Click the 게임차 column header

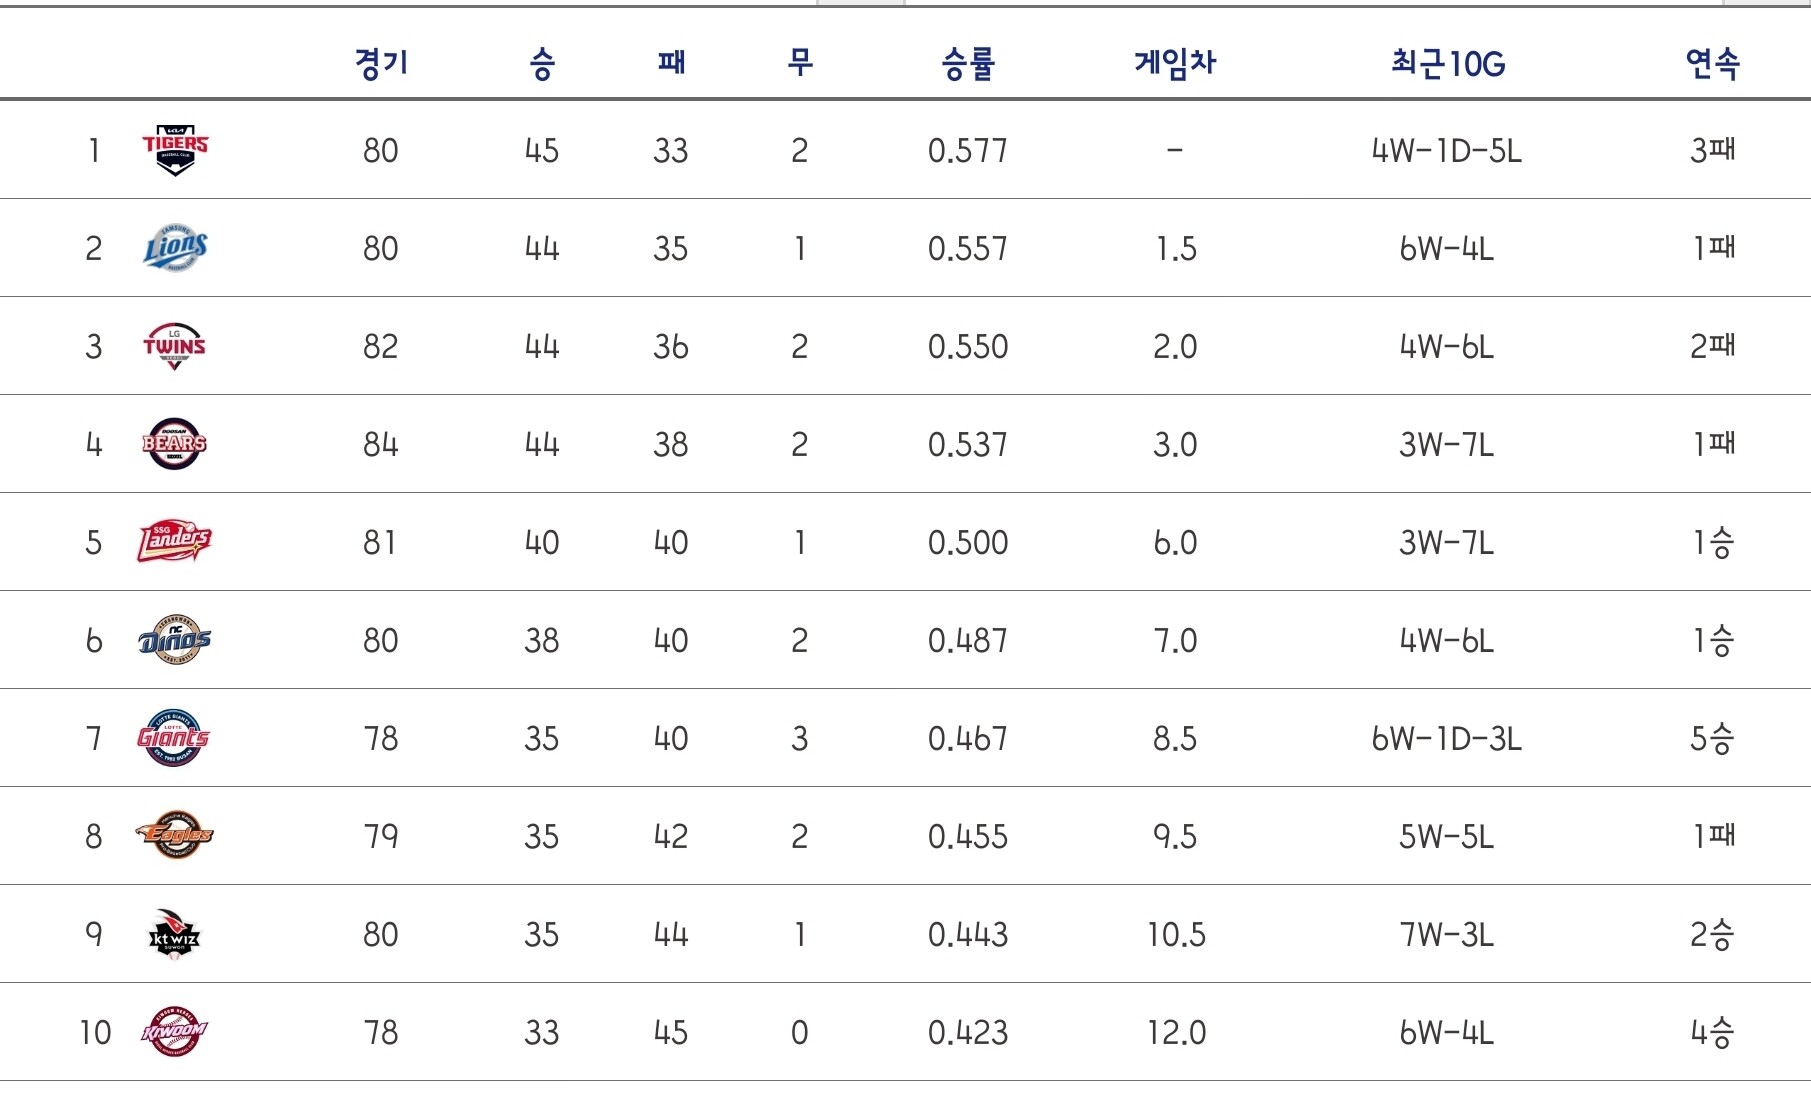tap(1175, 63)
